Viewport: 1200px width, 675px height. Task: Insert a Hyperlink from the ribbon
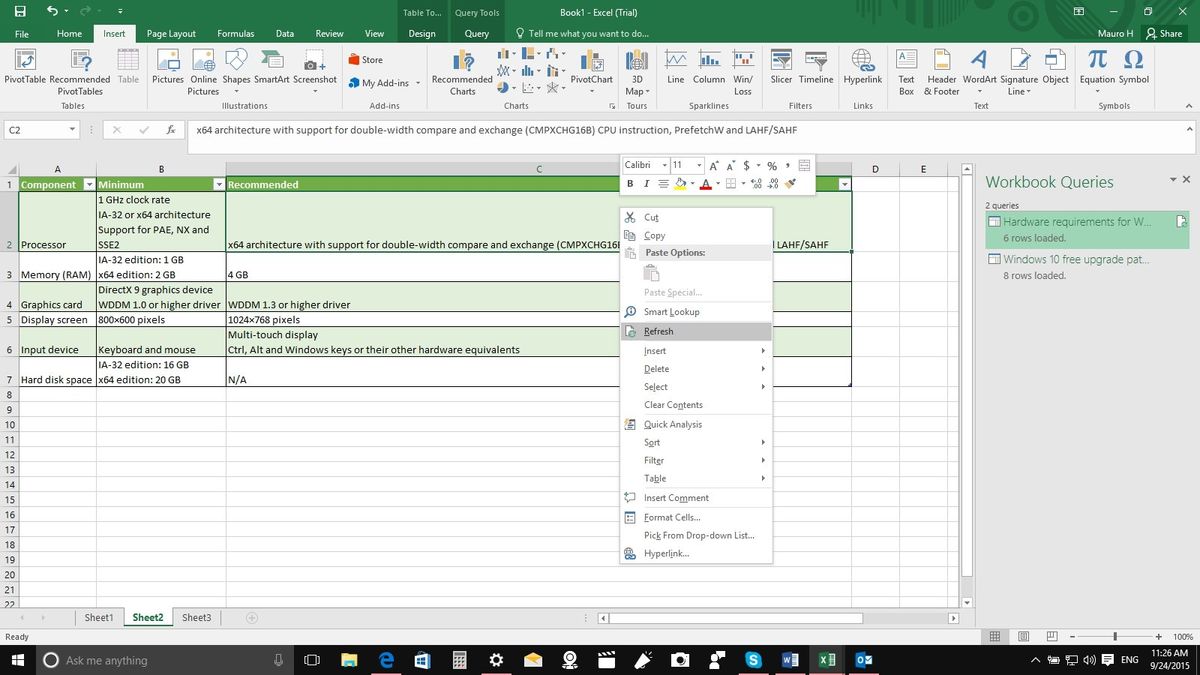[862, 70]
